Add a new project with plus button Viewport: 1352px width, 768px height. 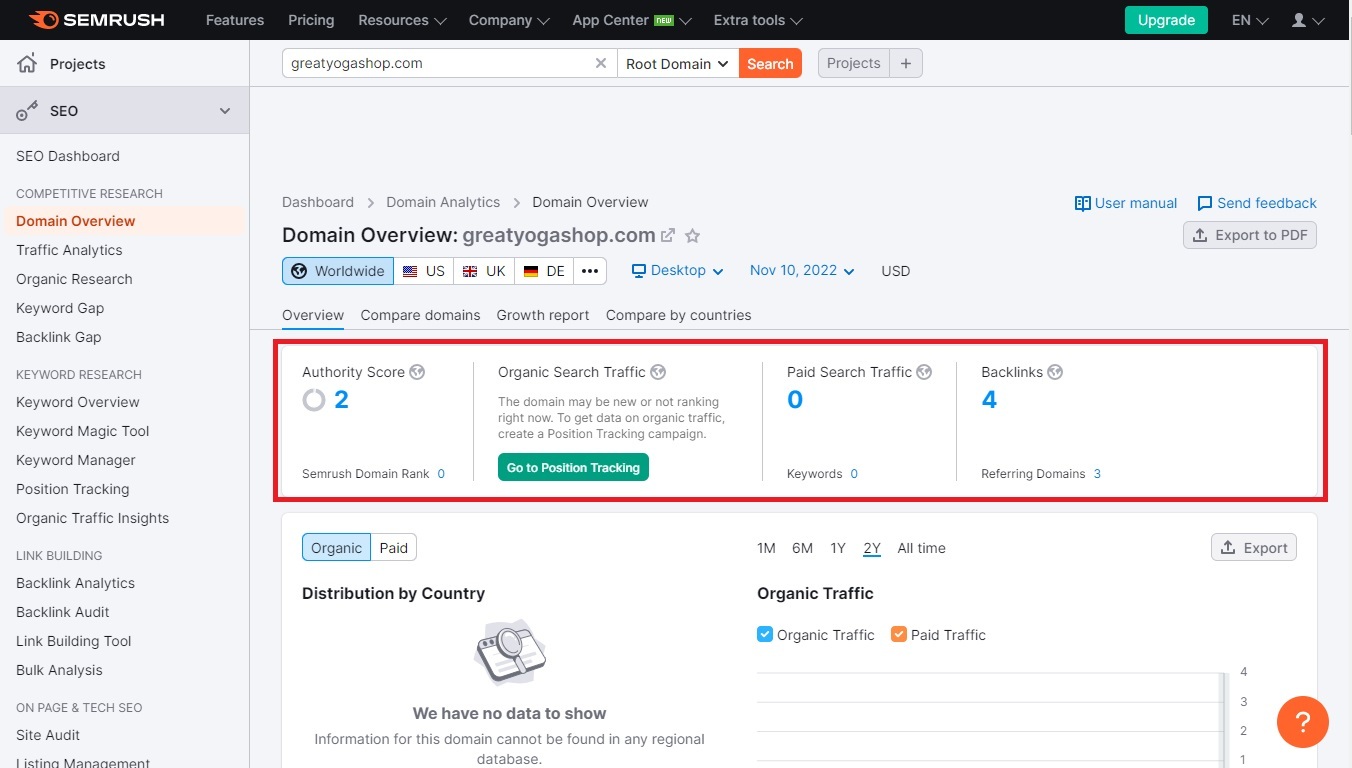[x=906, y=63]
